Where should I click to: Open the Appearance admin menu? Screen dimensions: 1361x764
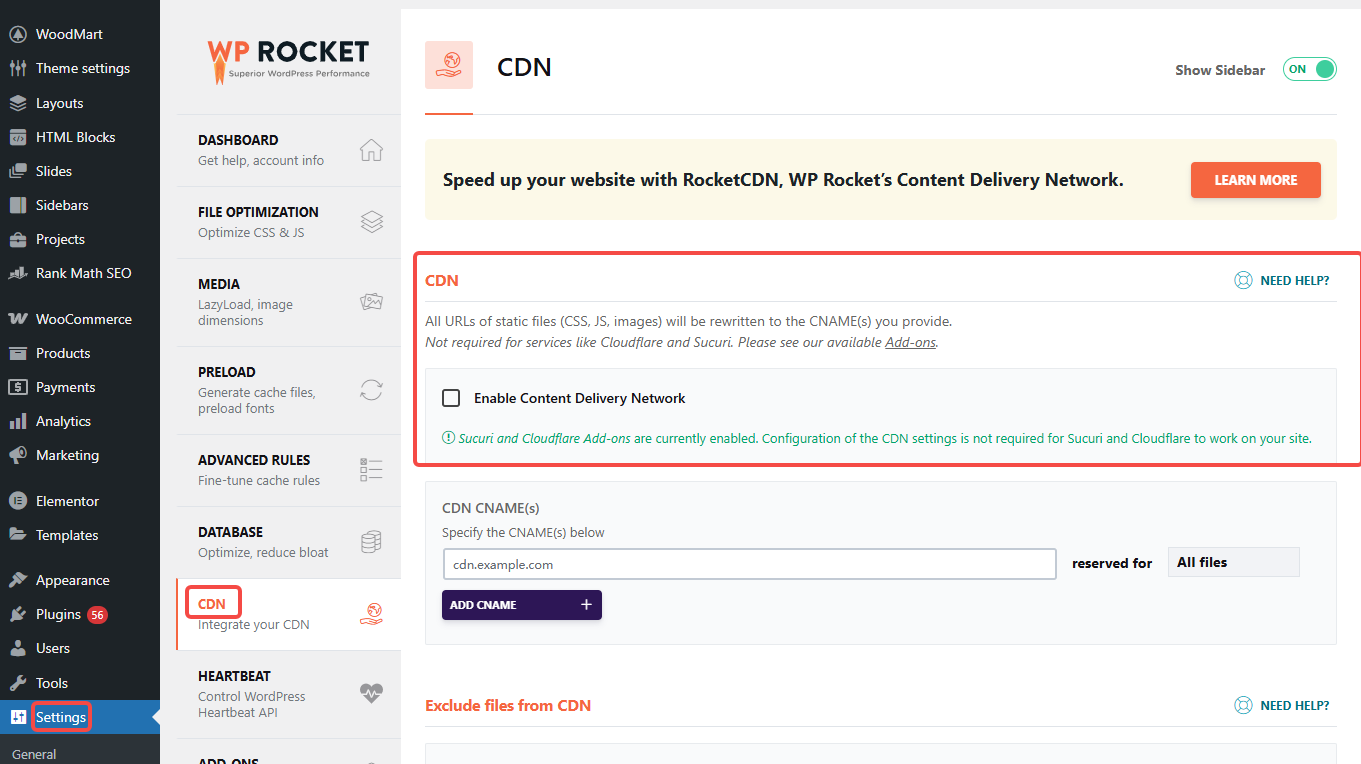point(72,580)
